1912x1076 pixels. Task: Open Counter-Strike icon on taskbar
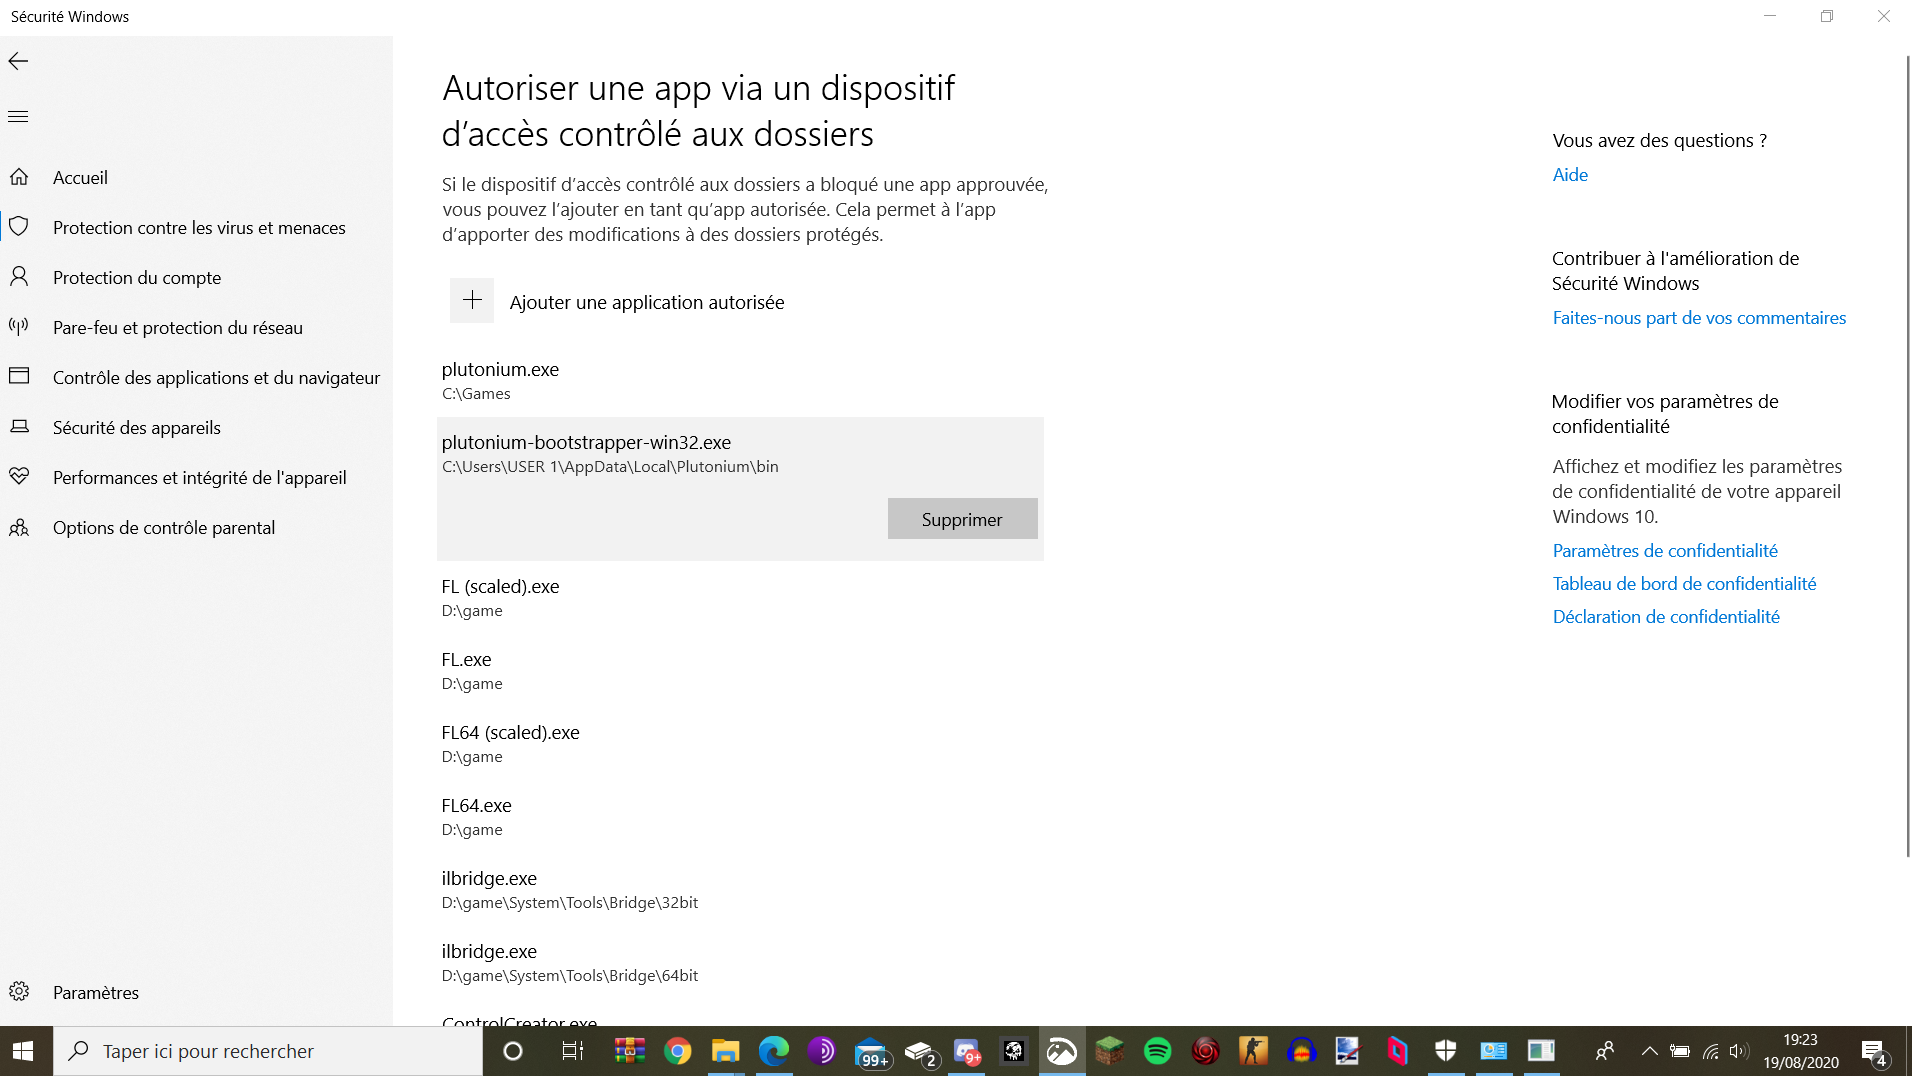click(1253, 1051)
